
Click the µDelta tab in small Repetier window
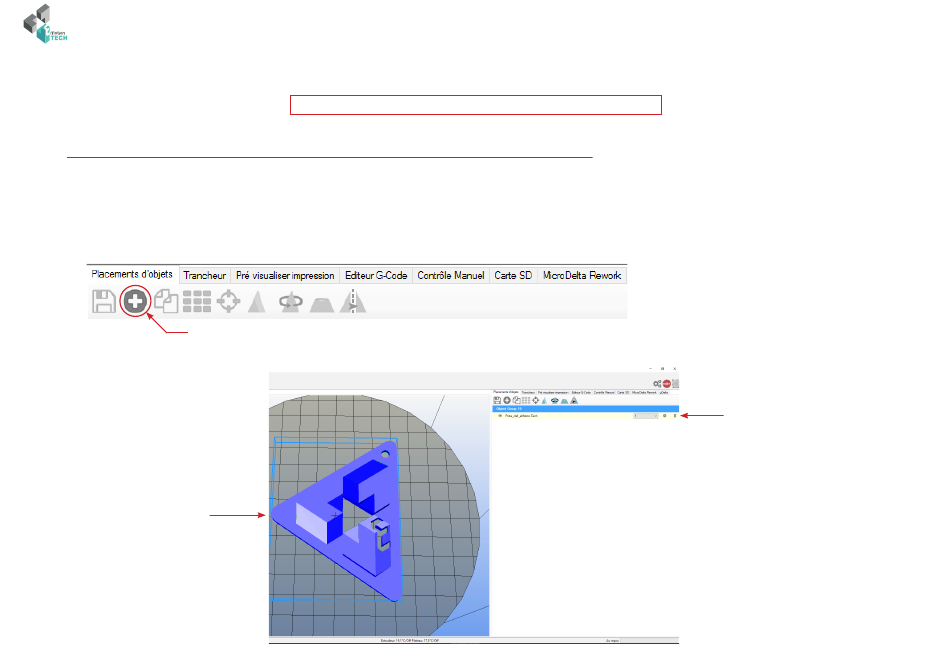point(665,393)
